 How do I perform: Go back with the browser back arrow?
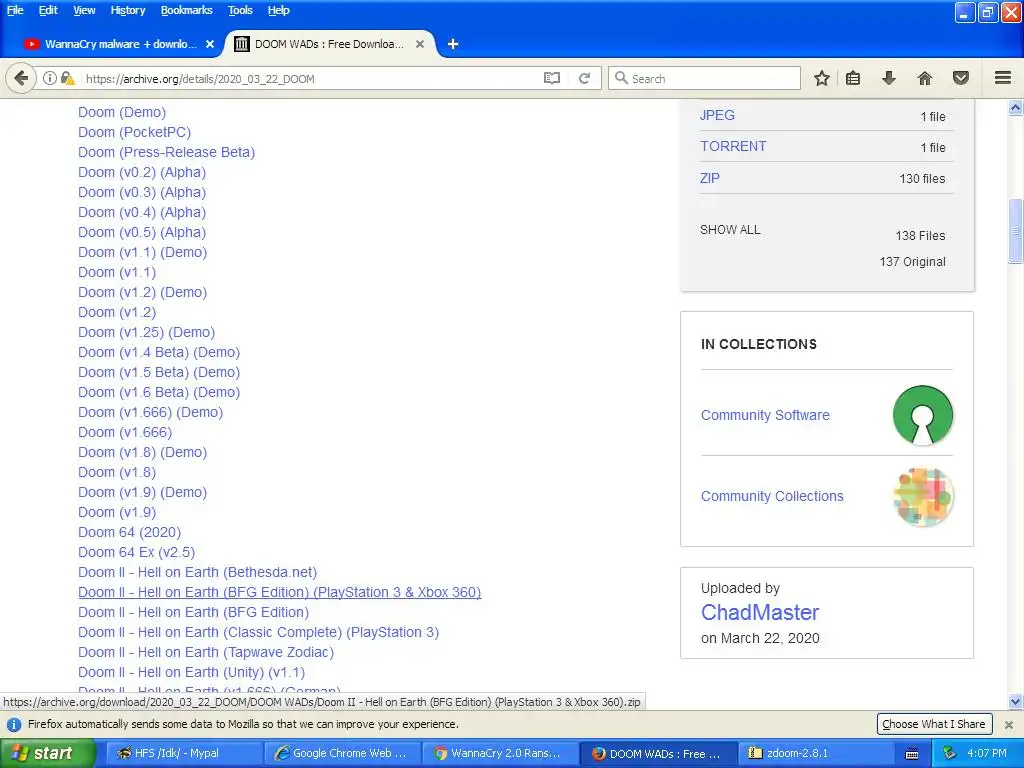(21, 78)
